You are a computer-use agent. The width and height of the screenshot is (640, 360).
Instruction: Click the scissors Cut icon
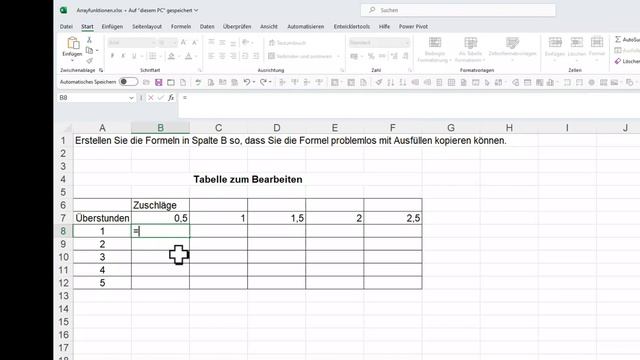coord(89,40)
